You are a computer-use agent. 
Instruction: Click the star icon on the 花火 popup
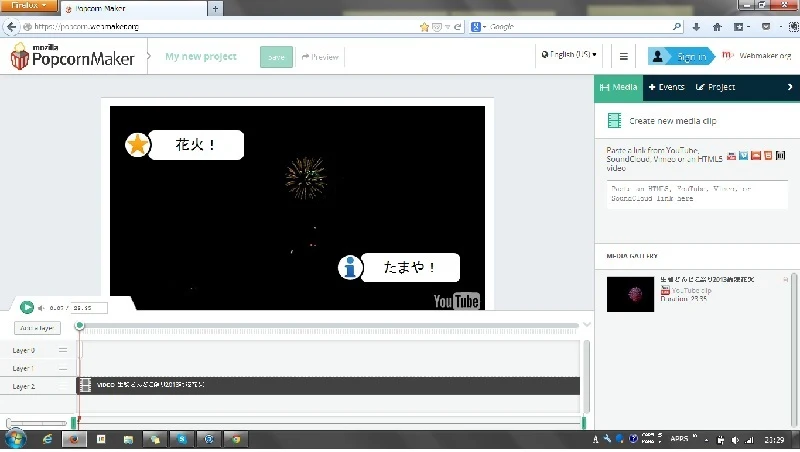[137, 145]
